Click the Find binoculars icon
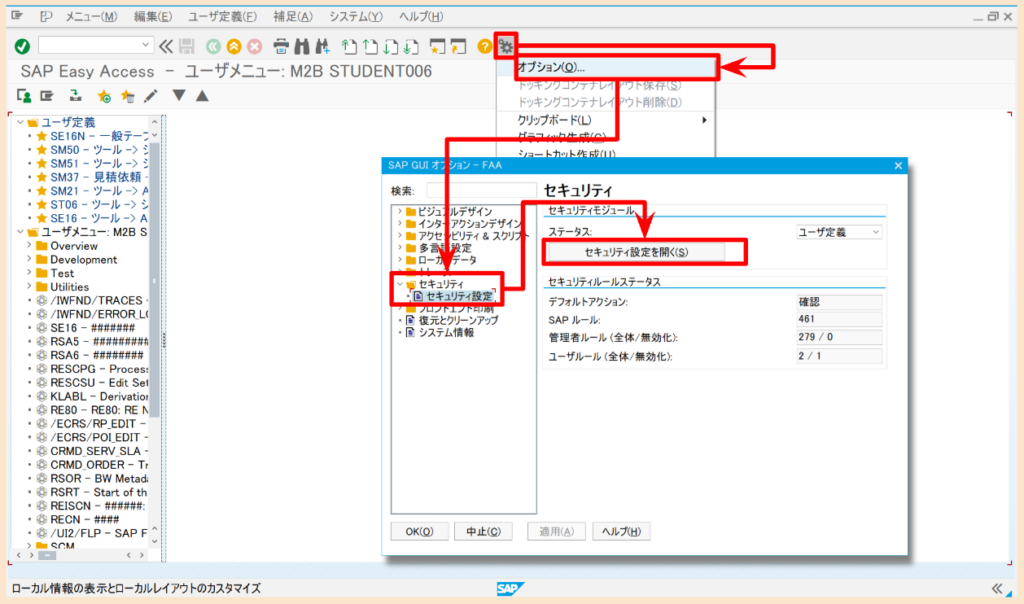This screenshot has width=1024, height=604. (301, 46)
